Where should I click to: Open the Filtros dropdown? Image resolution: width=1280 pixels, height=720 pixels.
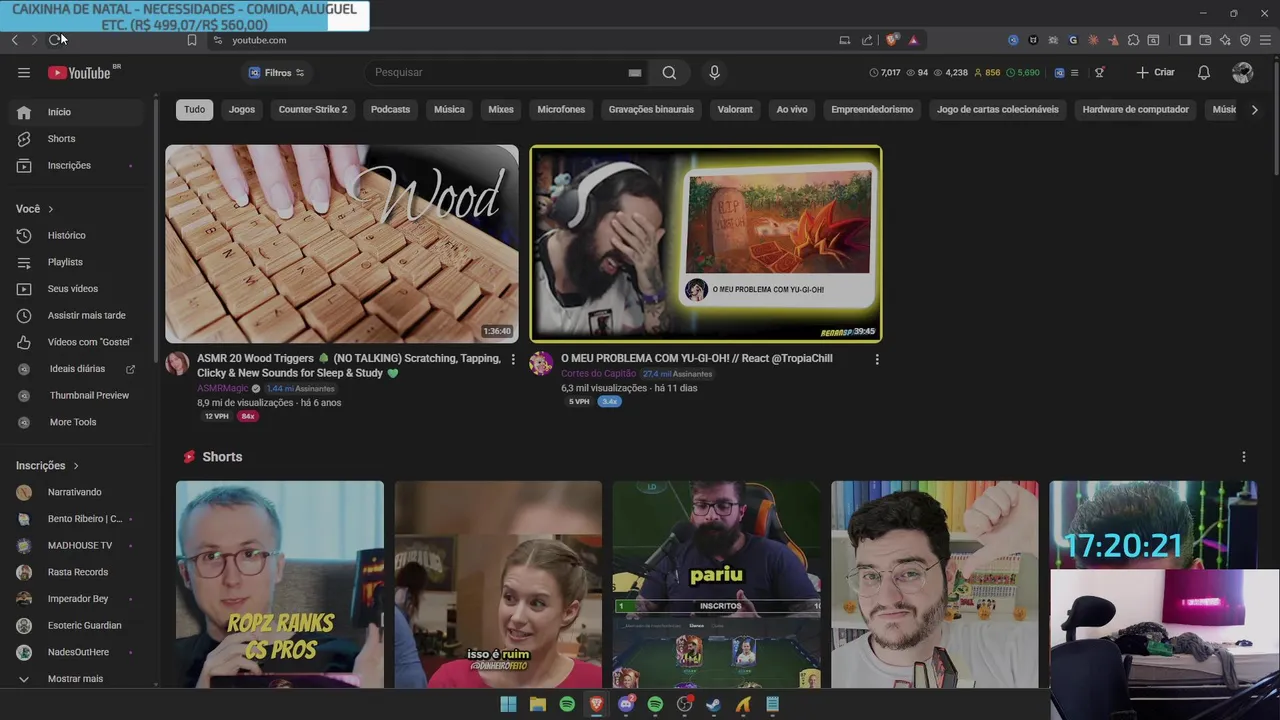(x=276, y=72)
